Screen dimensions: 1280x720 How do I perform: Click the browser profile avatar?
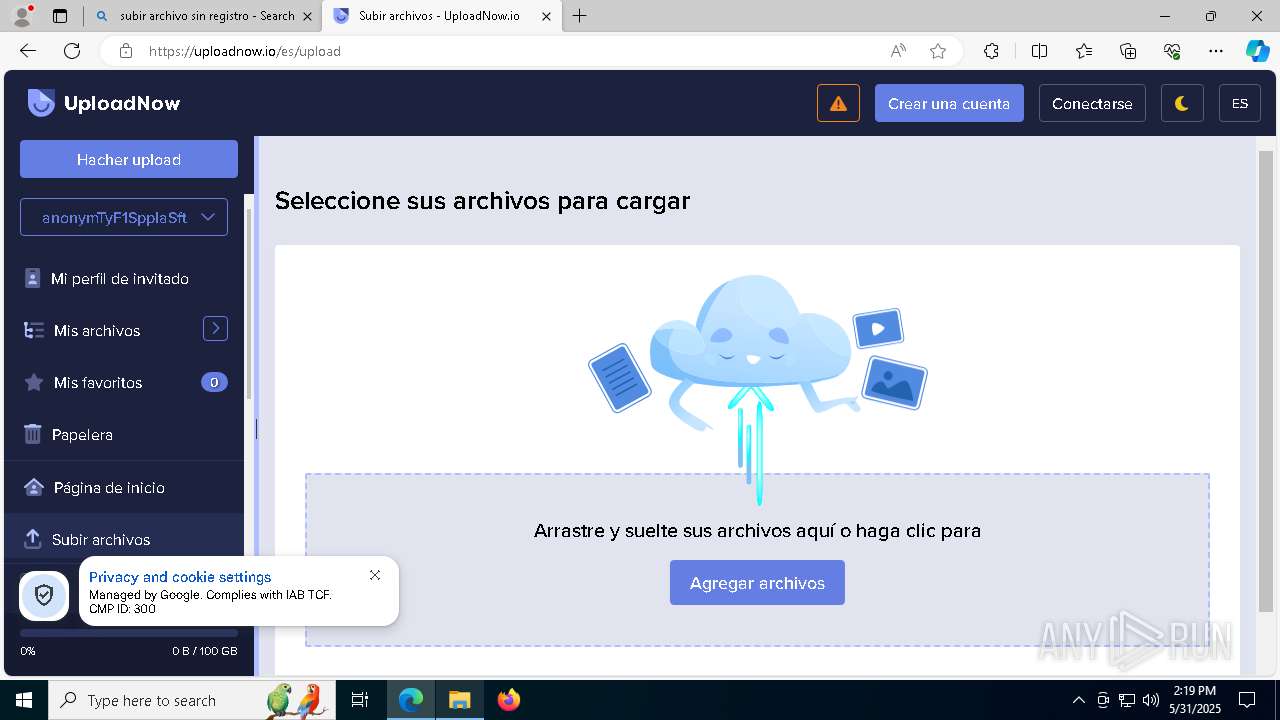point(22,16)
